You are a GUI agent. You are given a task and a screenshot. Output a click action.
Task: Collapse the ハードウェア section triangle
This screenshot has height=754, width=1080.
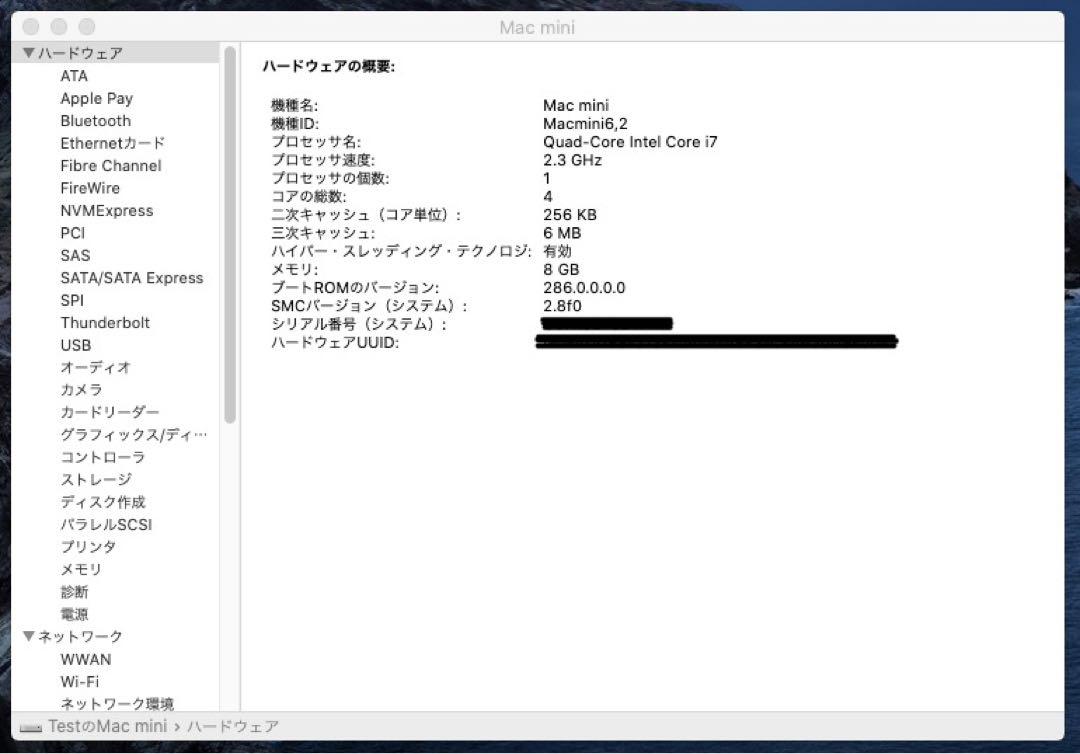coord(28,52)
